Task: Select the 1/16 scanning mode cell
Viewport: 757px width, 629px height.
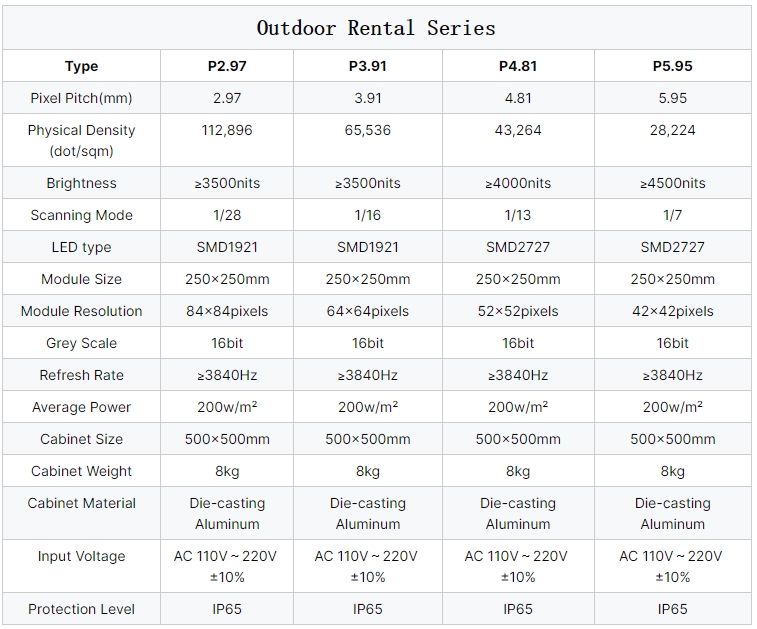Action: 367,215
